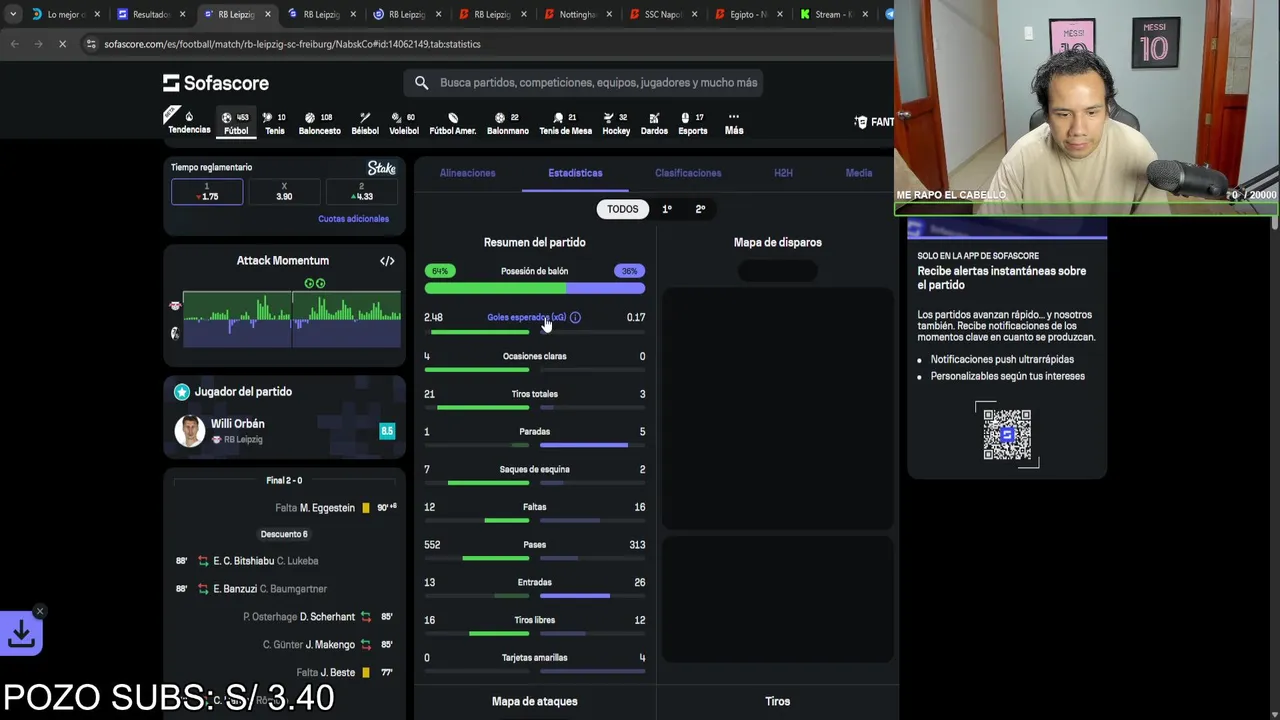Screen dimensions: 1280x720
Task: Select the Hockey sport category
Action: pyautogui.click(x=616, y=123)
